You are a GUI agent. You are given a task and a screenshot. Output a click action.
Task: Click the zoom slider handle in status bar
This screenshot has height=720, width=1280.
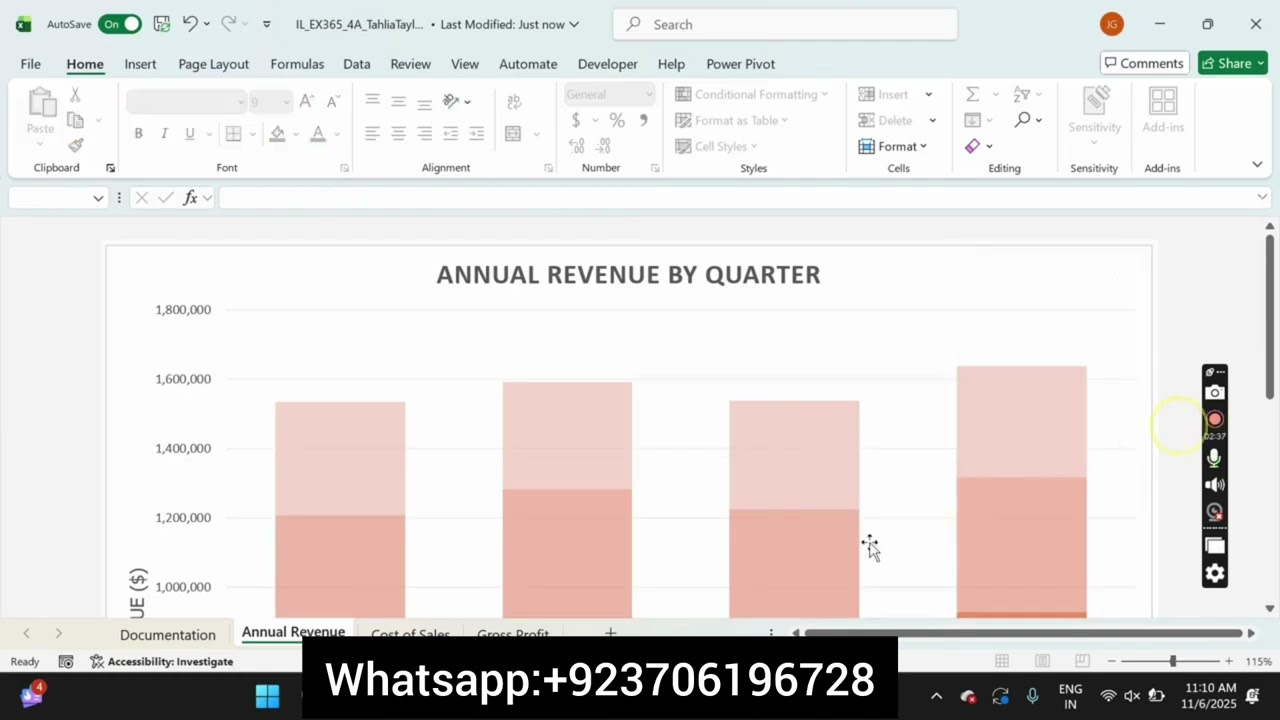[1173, 661]
